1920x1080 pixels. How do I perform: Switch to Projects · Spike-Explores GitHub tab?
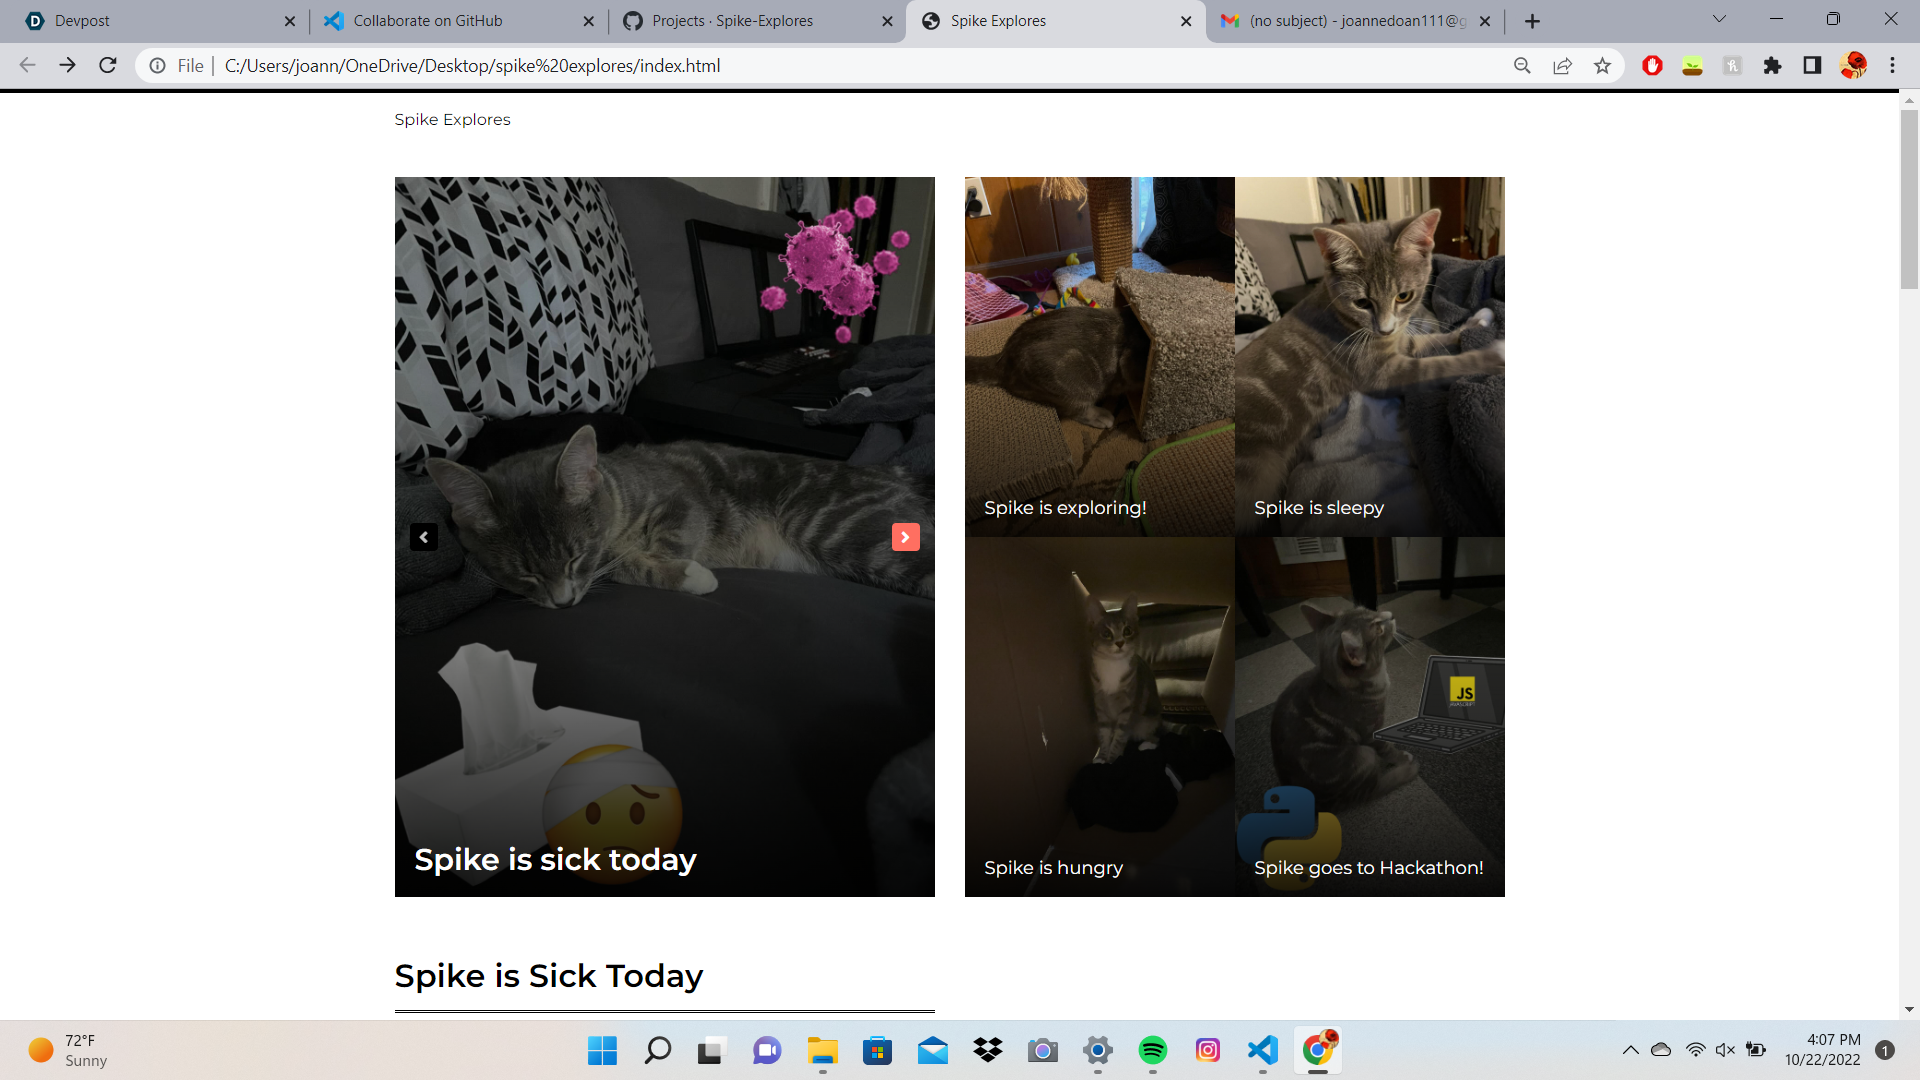[x=745, y=21]
